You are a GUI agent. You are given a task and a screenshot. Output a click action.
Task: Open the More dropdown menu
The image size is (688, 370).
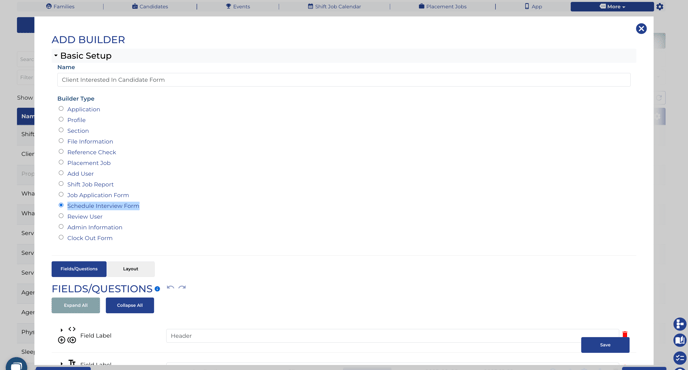[612, 7]
